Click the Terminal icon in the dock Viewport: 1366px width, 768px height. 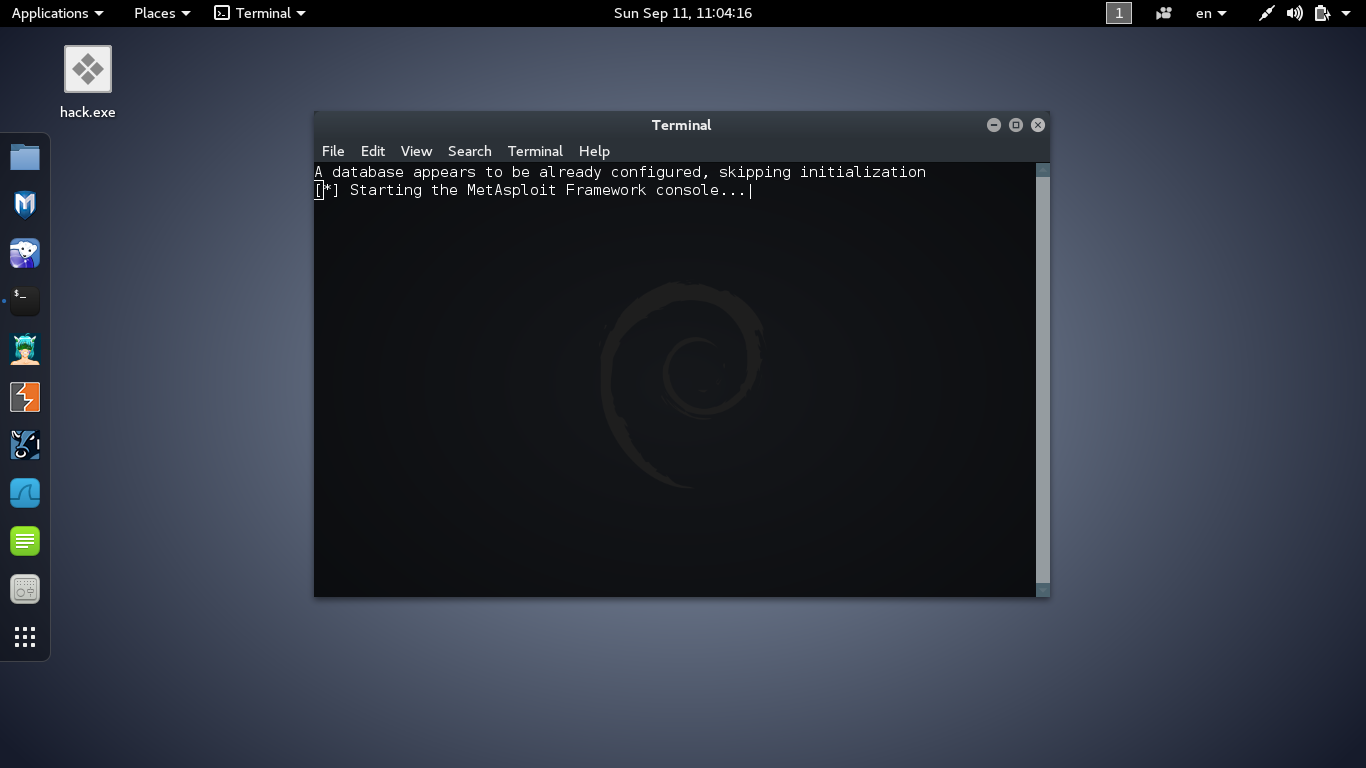[x=25, y=301]
